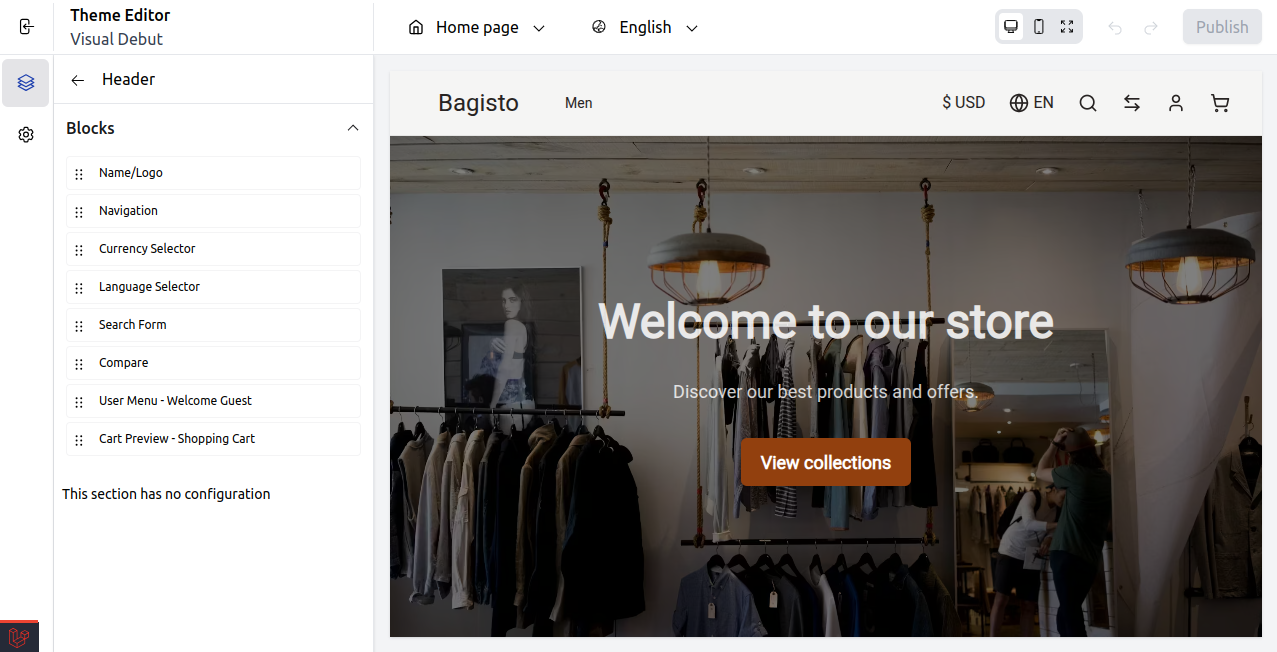1277x652 pixels.
Task: Click the undo arrow
Action: (x=1115, y=28)
